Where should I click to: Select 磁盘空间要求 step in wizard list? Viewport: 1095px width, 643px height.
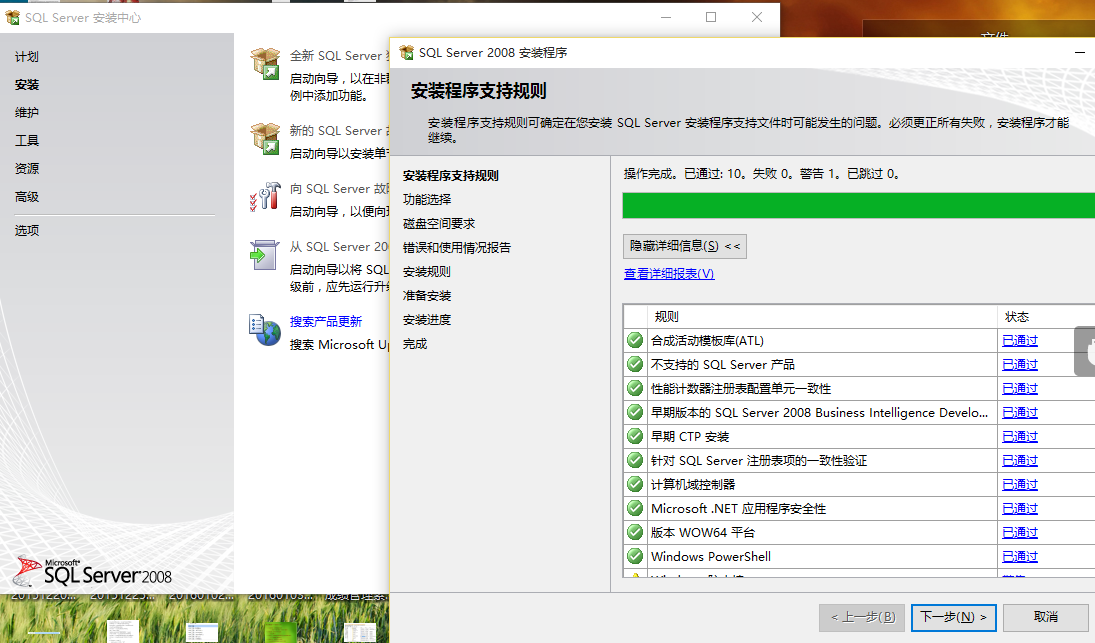[439, 223]
